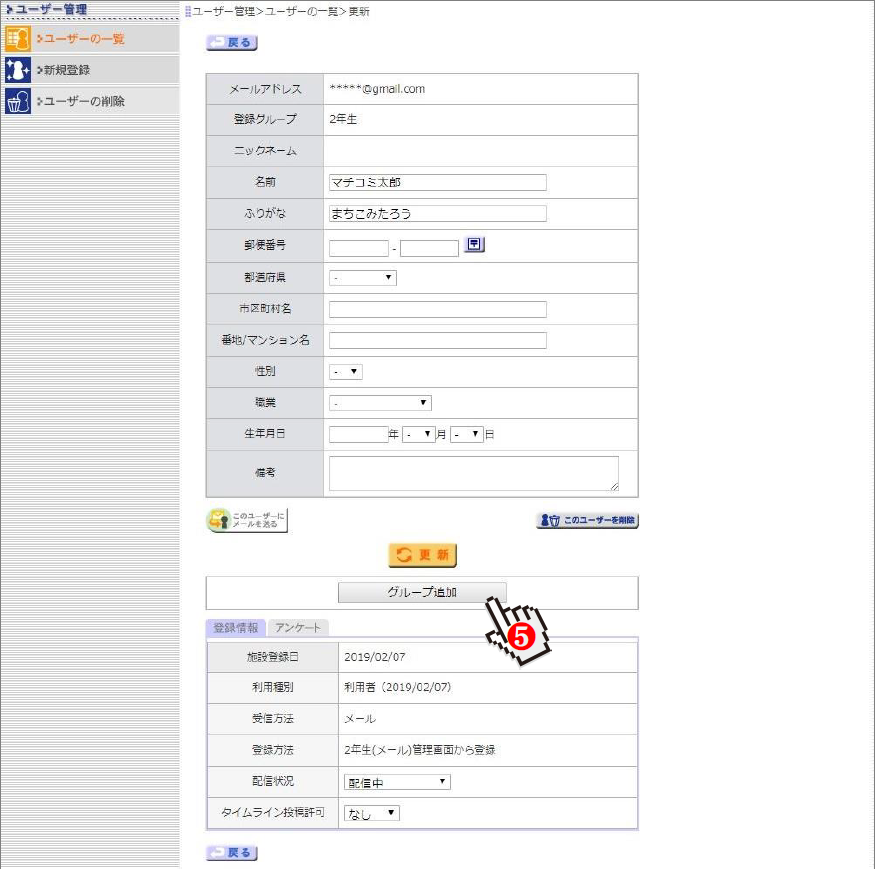Open the 性別 gender dropdown

(346, 372)
